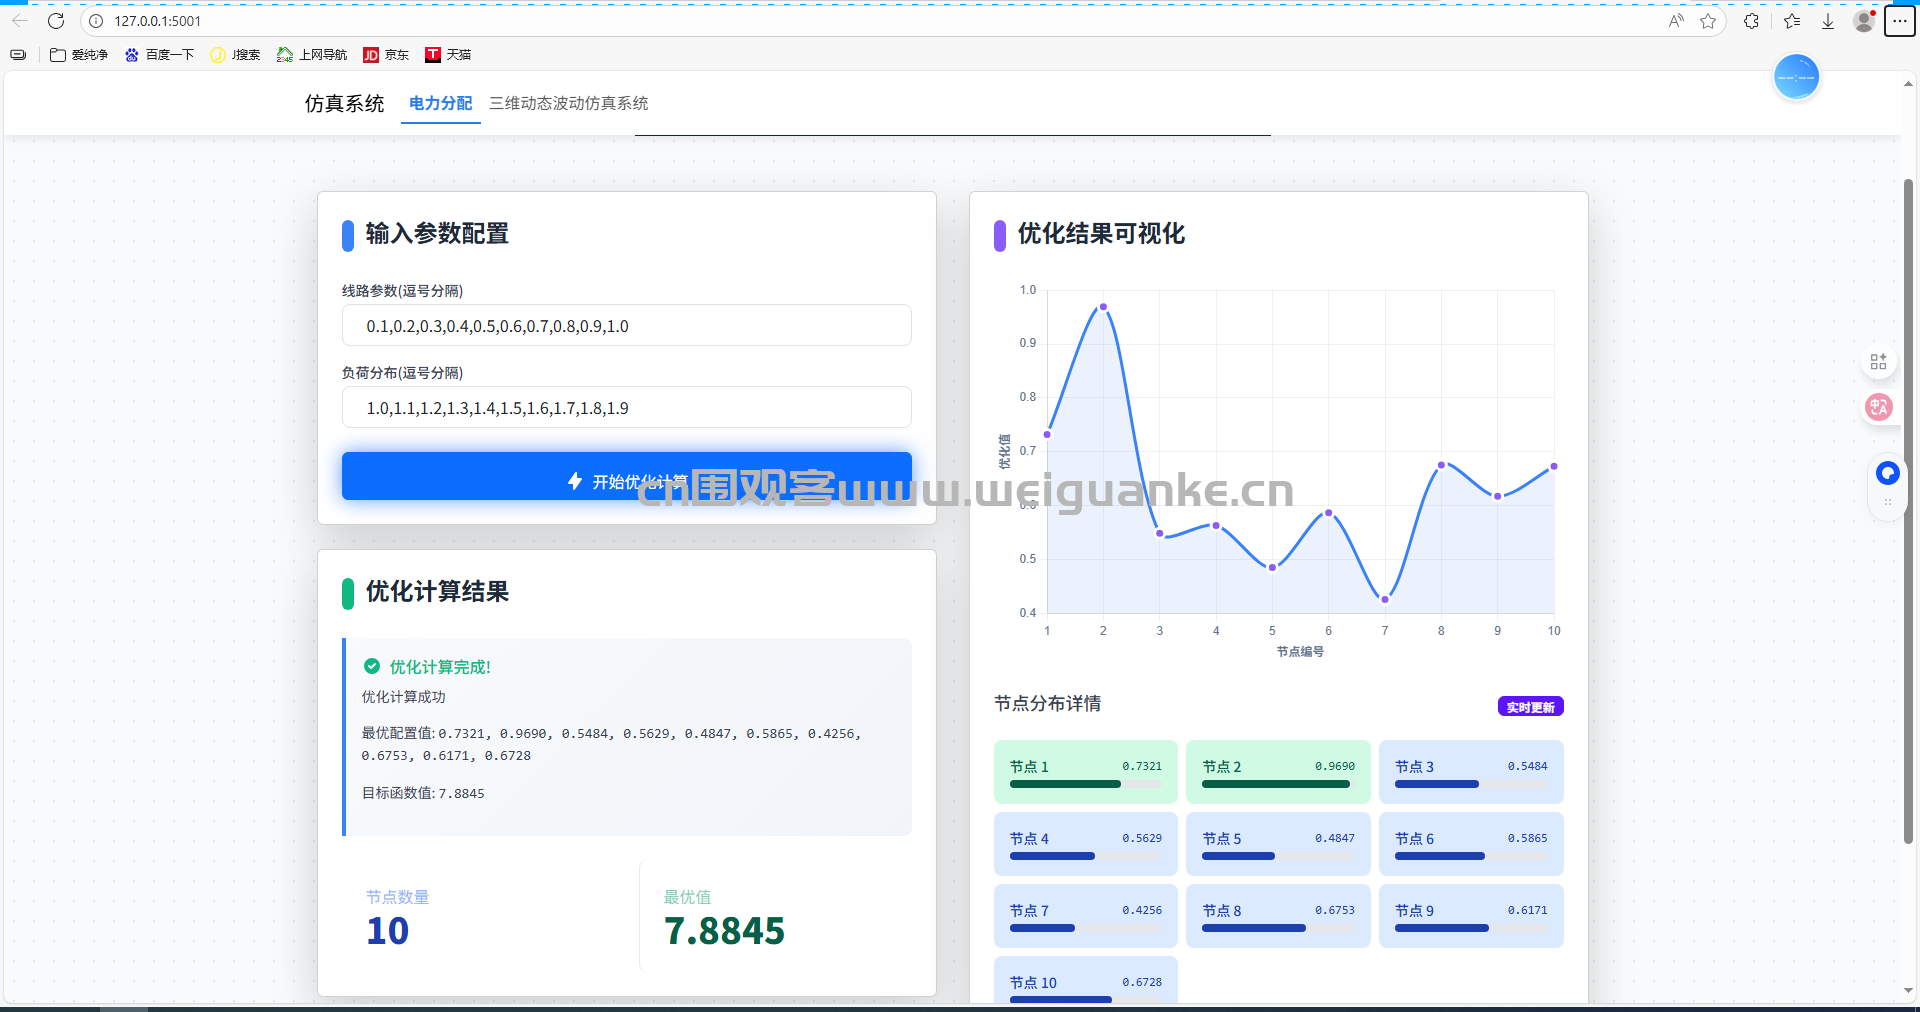Screen dimensions: 1920x1012
Task: Click the 线路参数 input field
Action: (627, 326)
